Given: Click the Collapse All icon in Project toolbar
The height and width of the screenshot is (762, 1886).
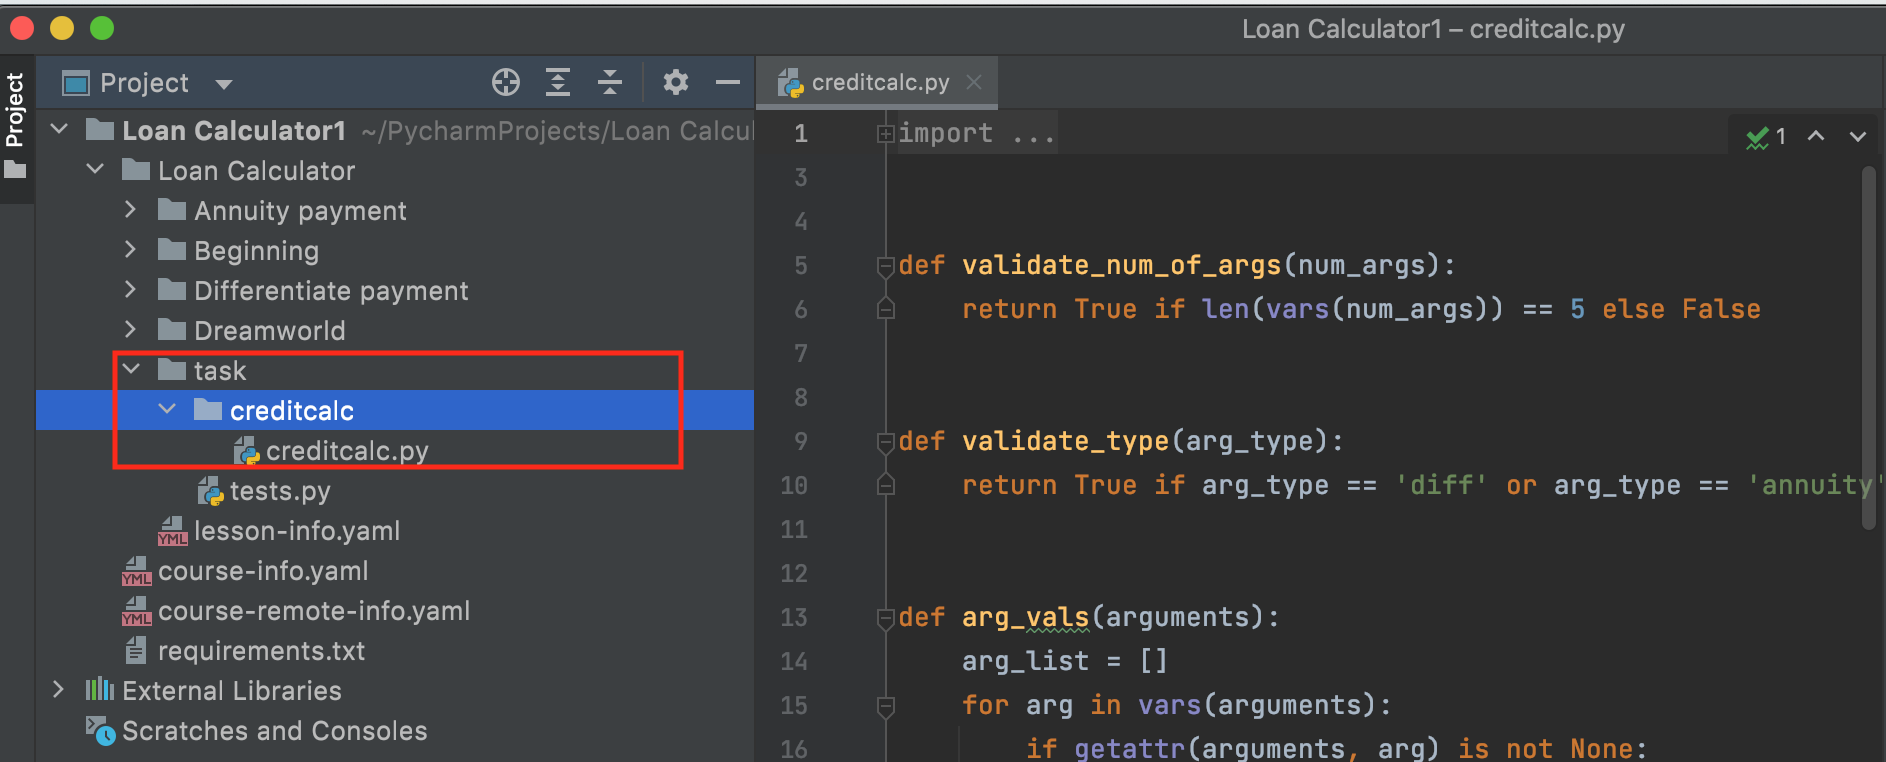Looking at the screenshot, I should pyautogui.click(x=610, y=82).
